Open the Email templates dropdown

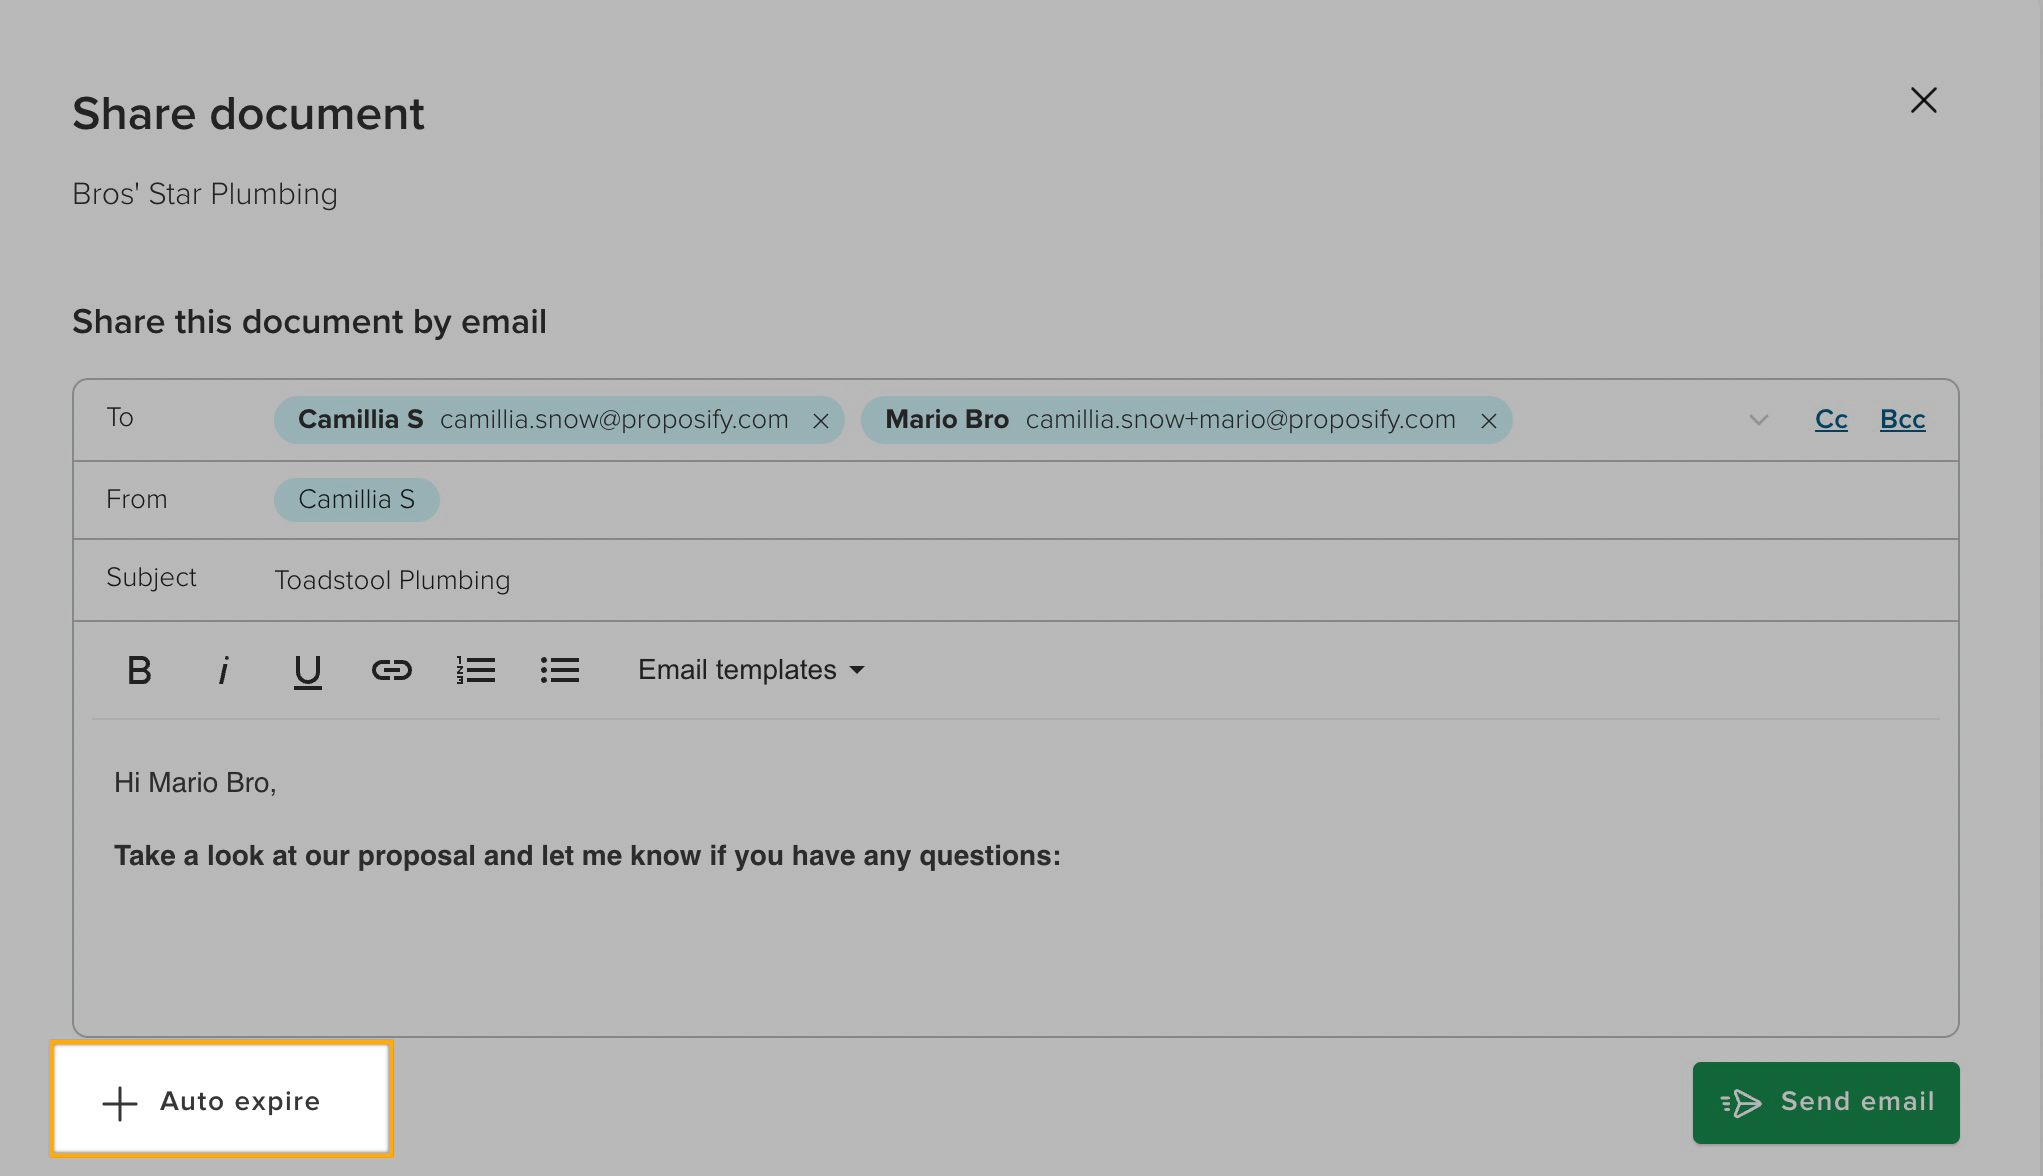(750, 670)
